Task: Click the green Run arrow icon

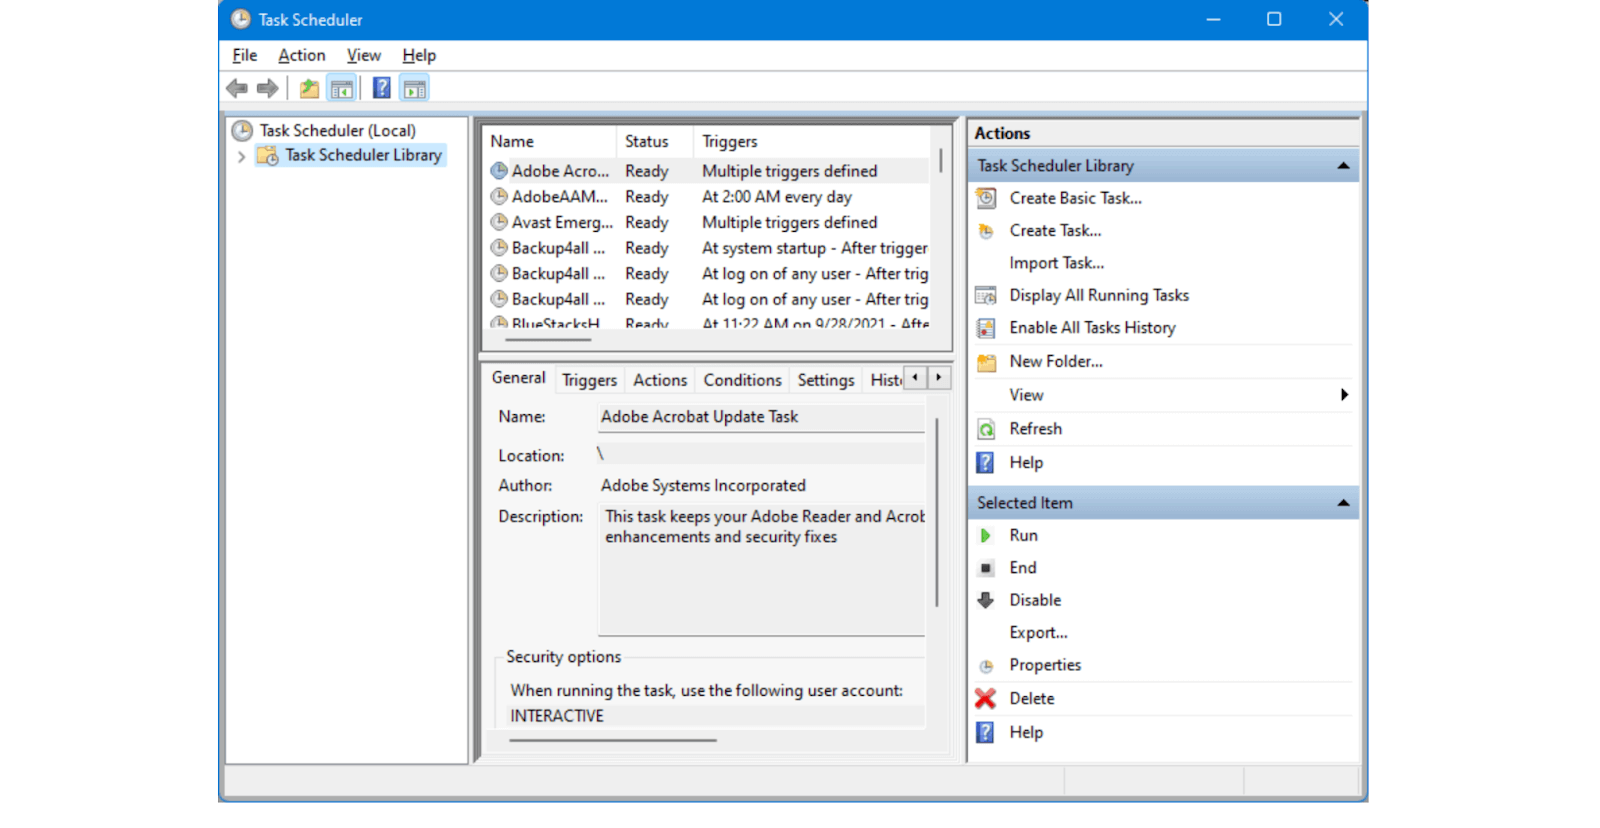Action: point(985,536)
